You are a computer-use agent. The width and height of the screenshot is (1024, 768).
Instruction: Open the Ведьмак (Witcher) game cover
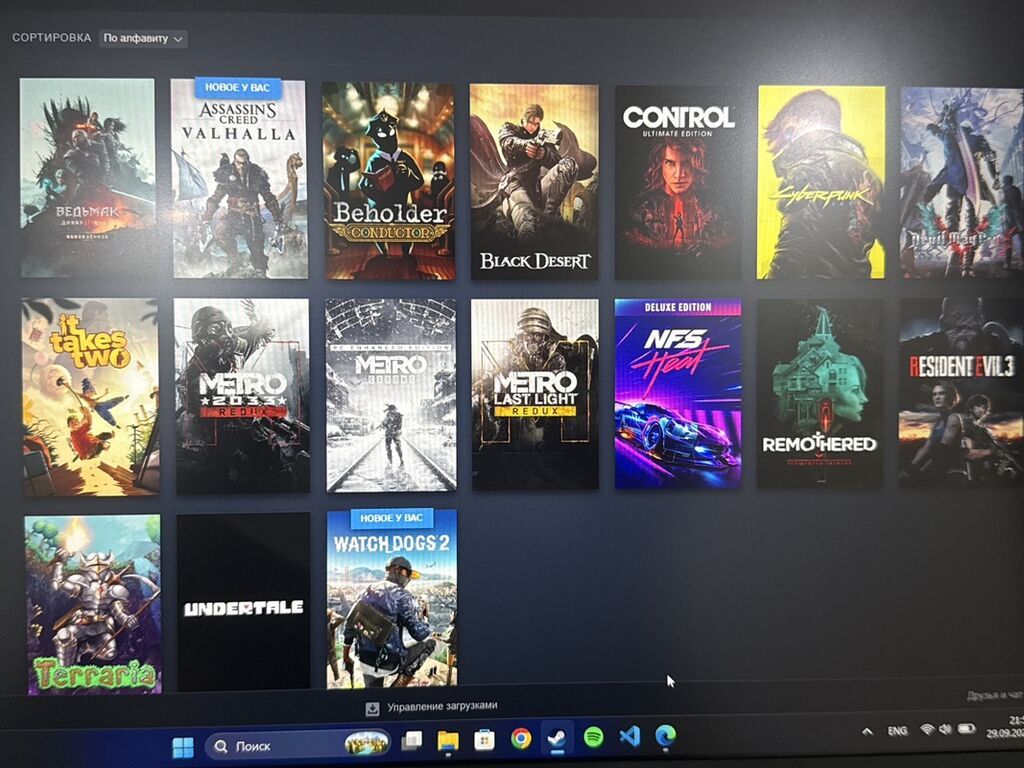[88, 178]
